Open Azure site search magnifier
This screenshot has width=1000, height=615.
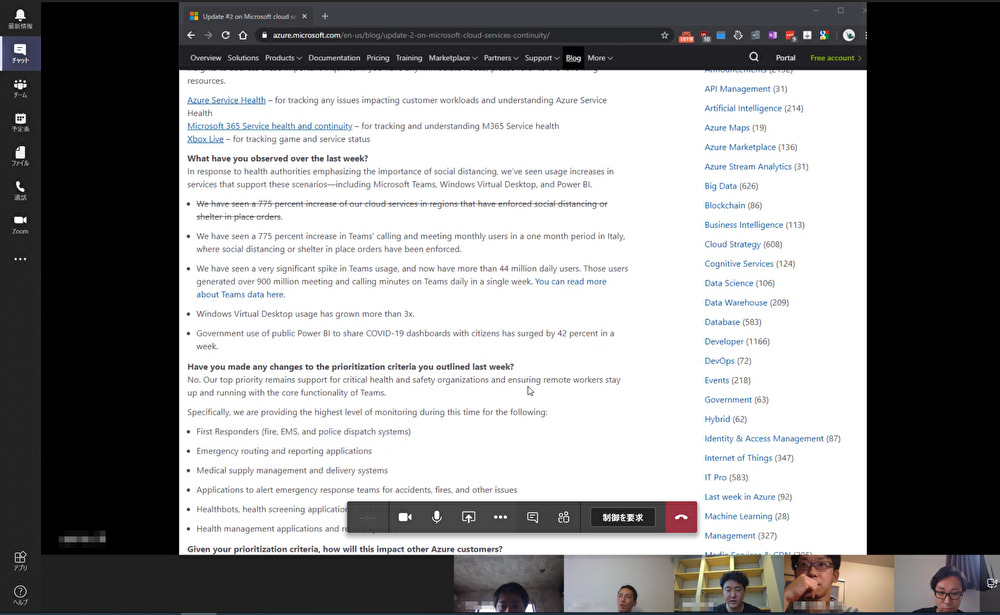coord(754,57)
